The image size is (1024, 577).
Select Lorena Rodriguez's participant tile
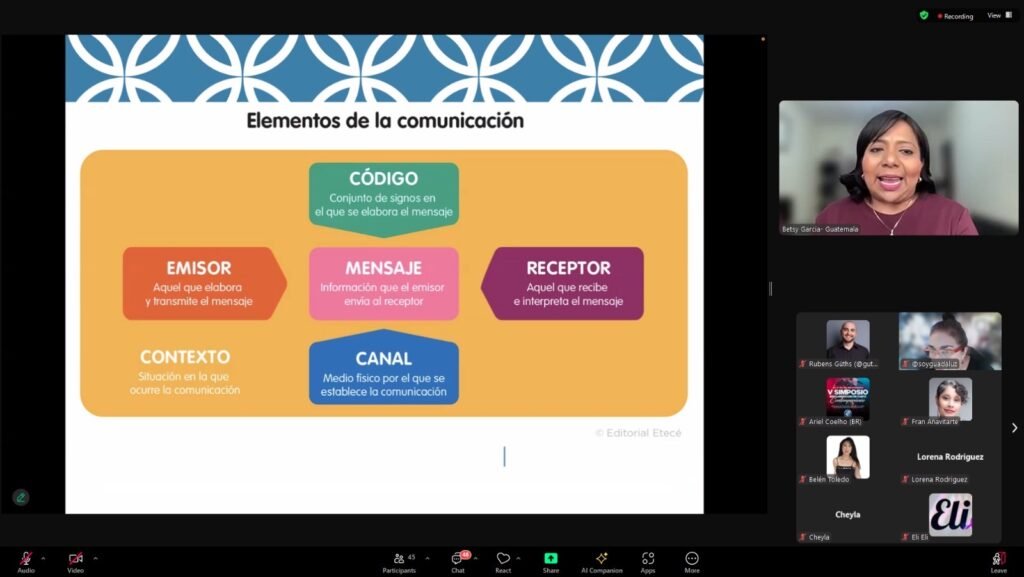pyautogui.click(x=950, y=458)
